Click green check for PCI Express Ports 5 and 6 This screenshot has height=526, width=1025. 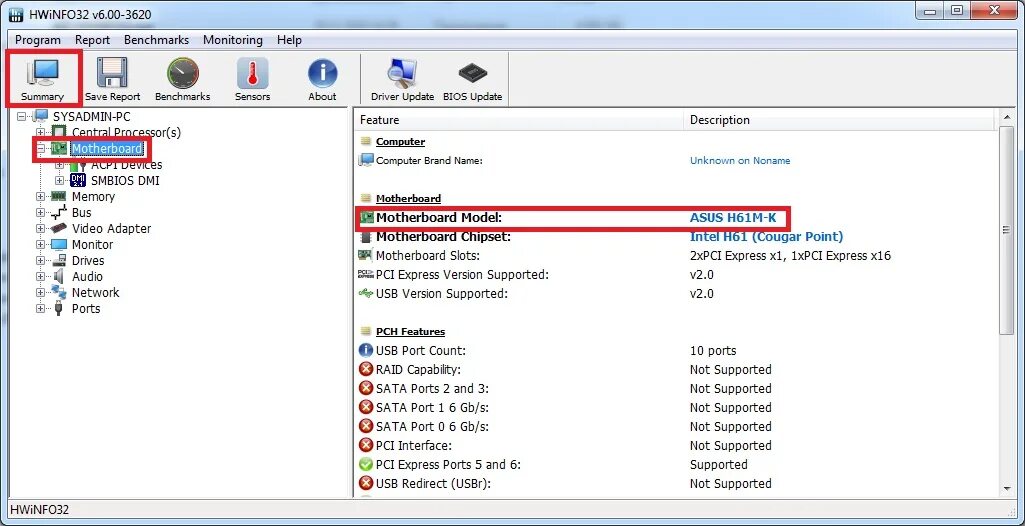(366, 465)
